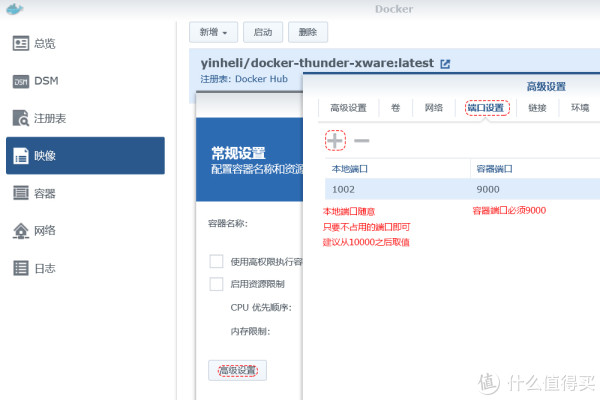
Task: Switch to 网络 tab in advanced settings
Action: (x=434, y=108)
